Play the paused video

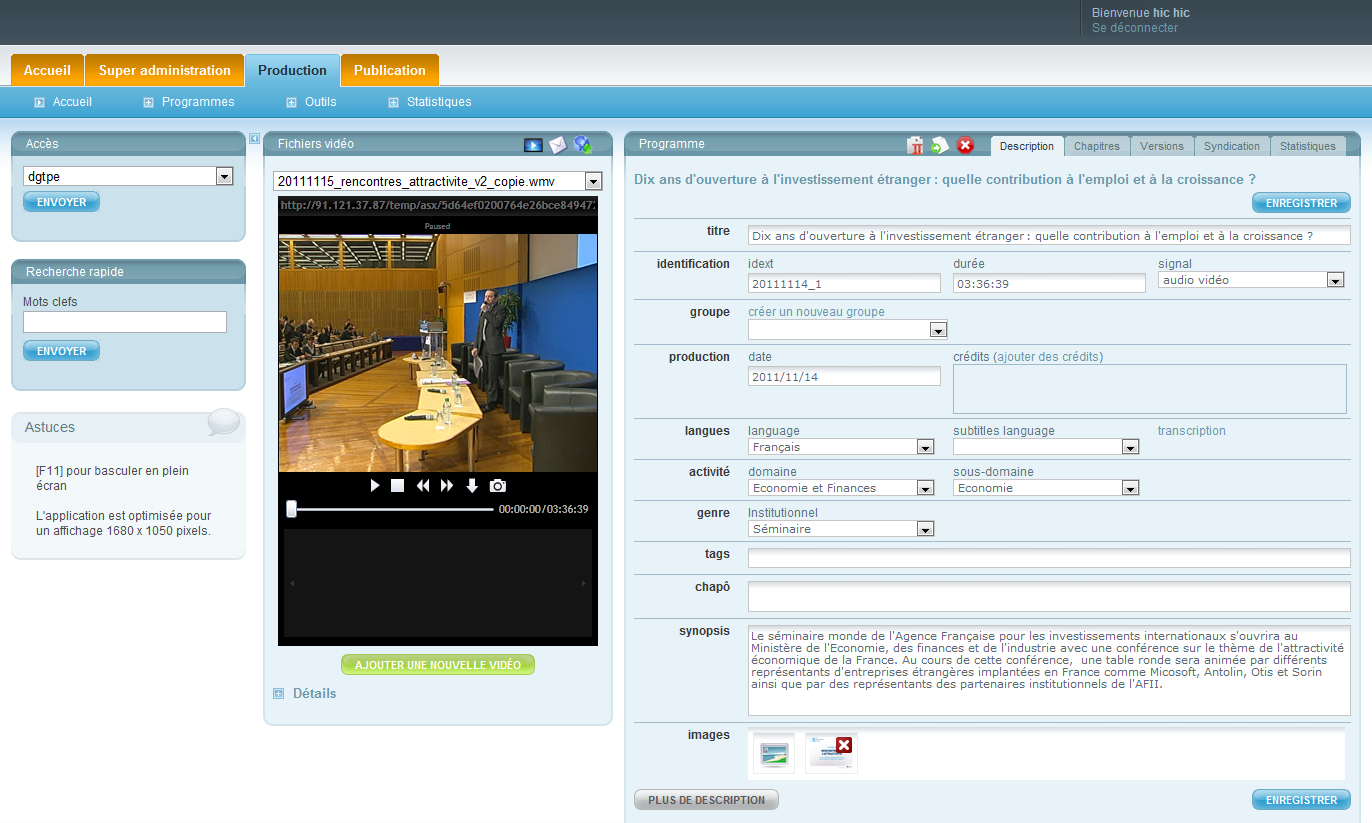tap(375, 486)
